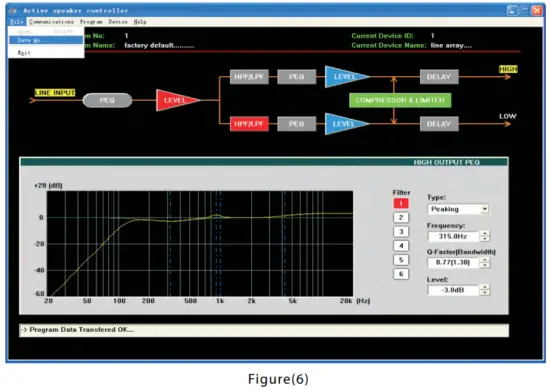Click the yellow HIGH output label
This screenshot has height=389, width=550.
(x=508, y=69)
